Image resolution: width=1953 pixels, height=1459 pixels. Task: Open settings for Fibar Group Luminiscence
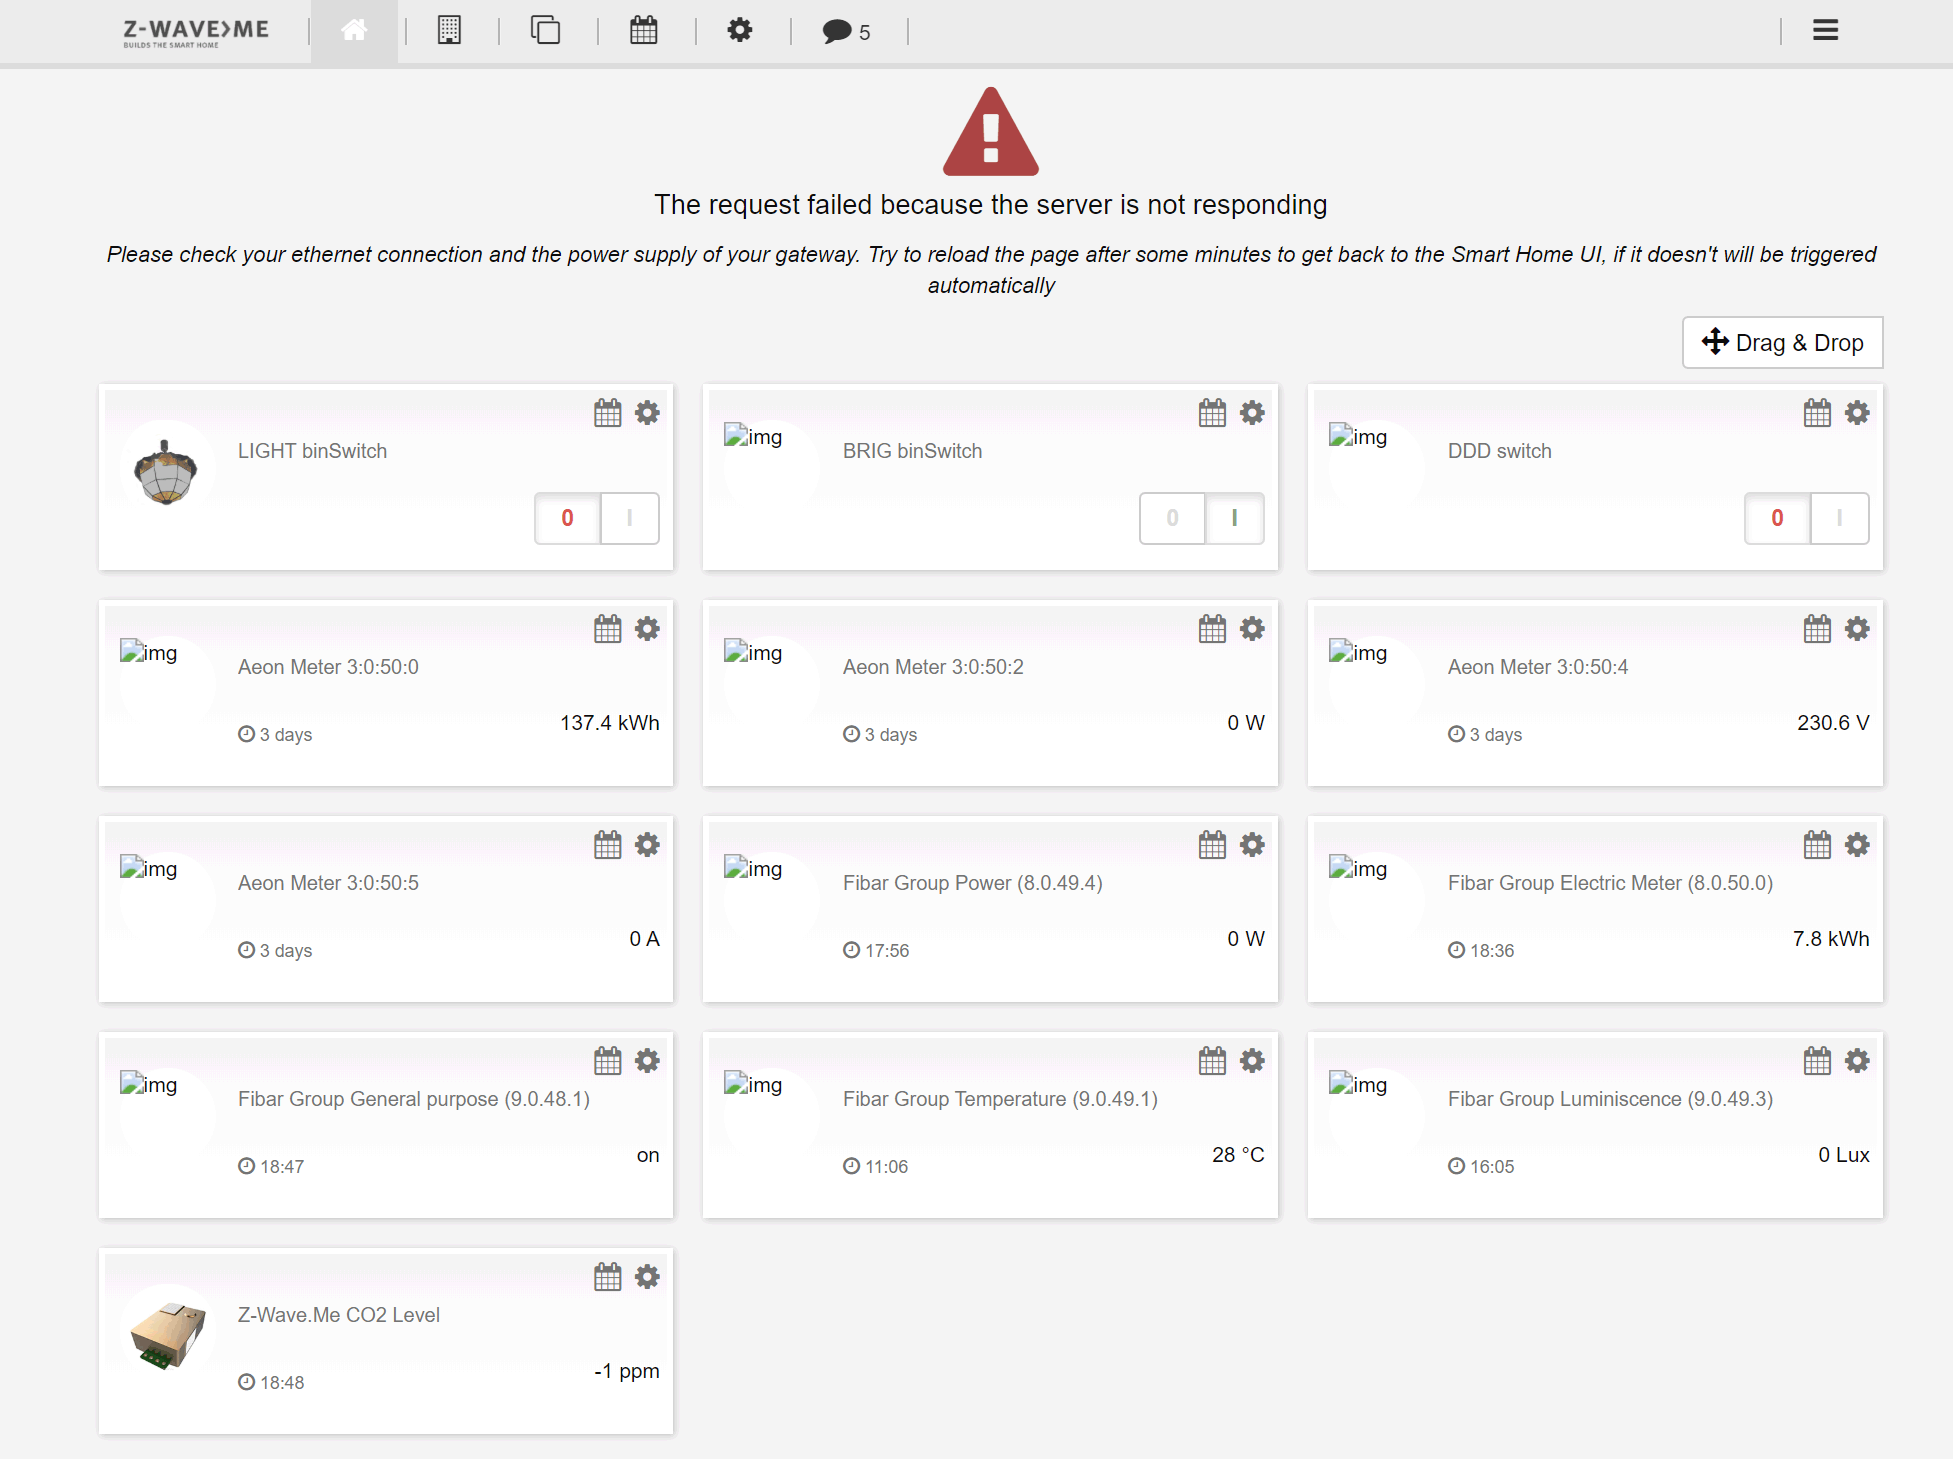click(x=1857, y=1061)
